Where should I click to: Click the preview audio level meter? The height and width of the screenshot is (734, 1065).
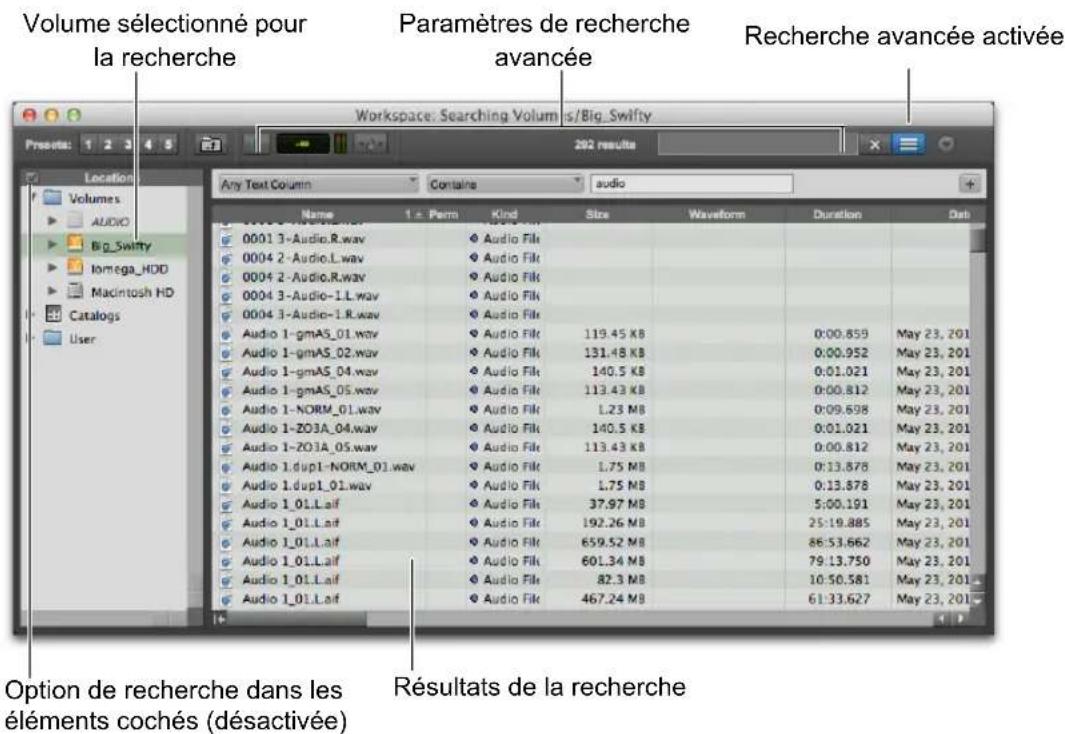pyautogui.click(x=340, y=145)
